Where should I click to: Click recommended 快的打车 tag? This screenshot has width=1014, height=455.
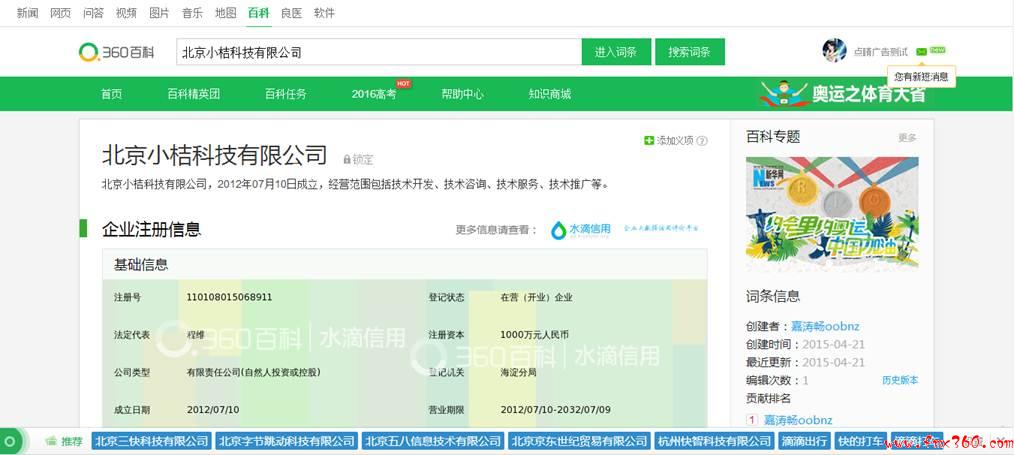pyautogui.click(x=860, y=441)
